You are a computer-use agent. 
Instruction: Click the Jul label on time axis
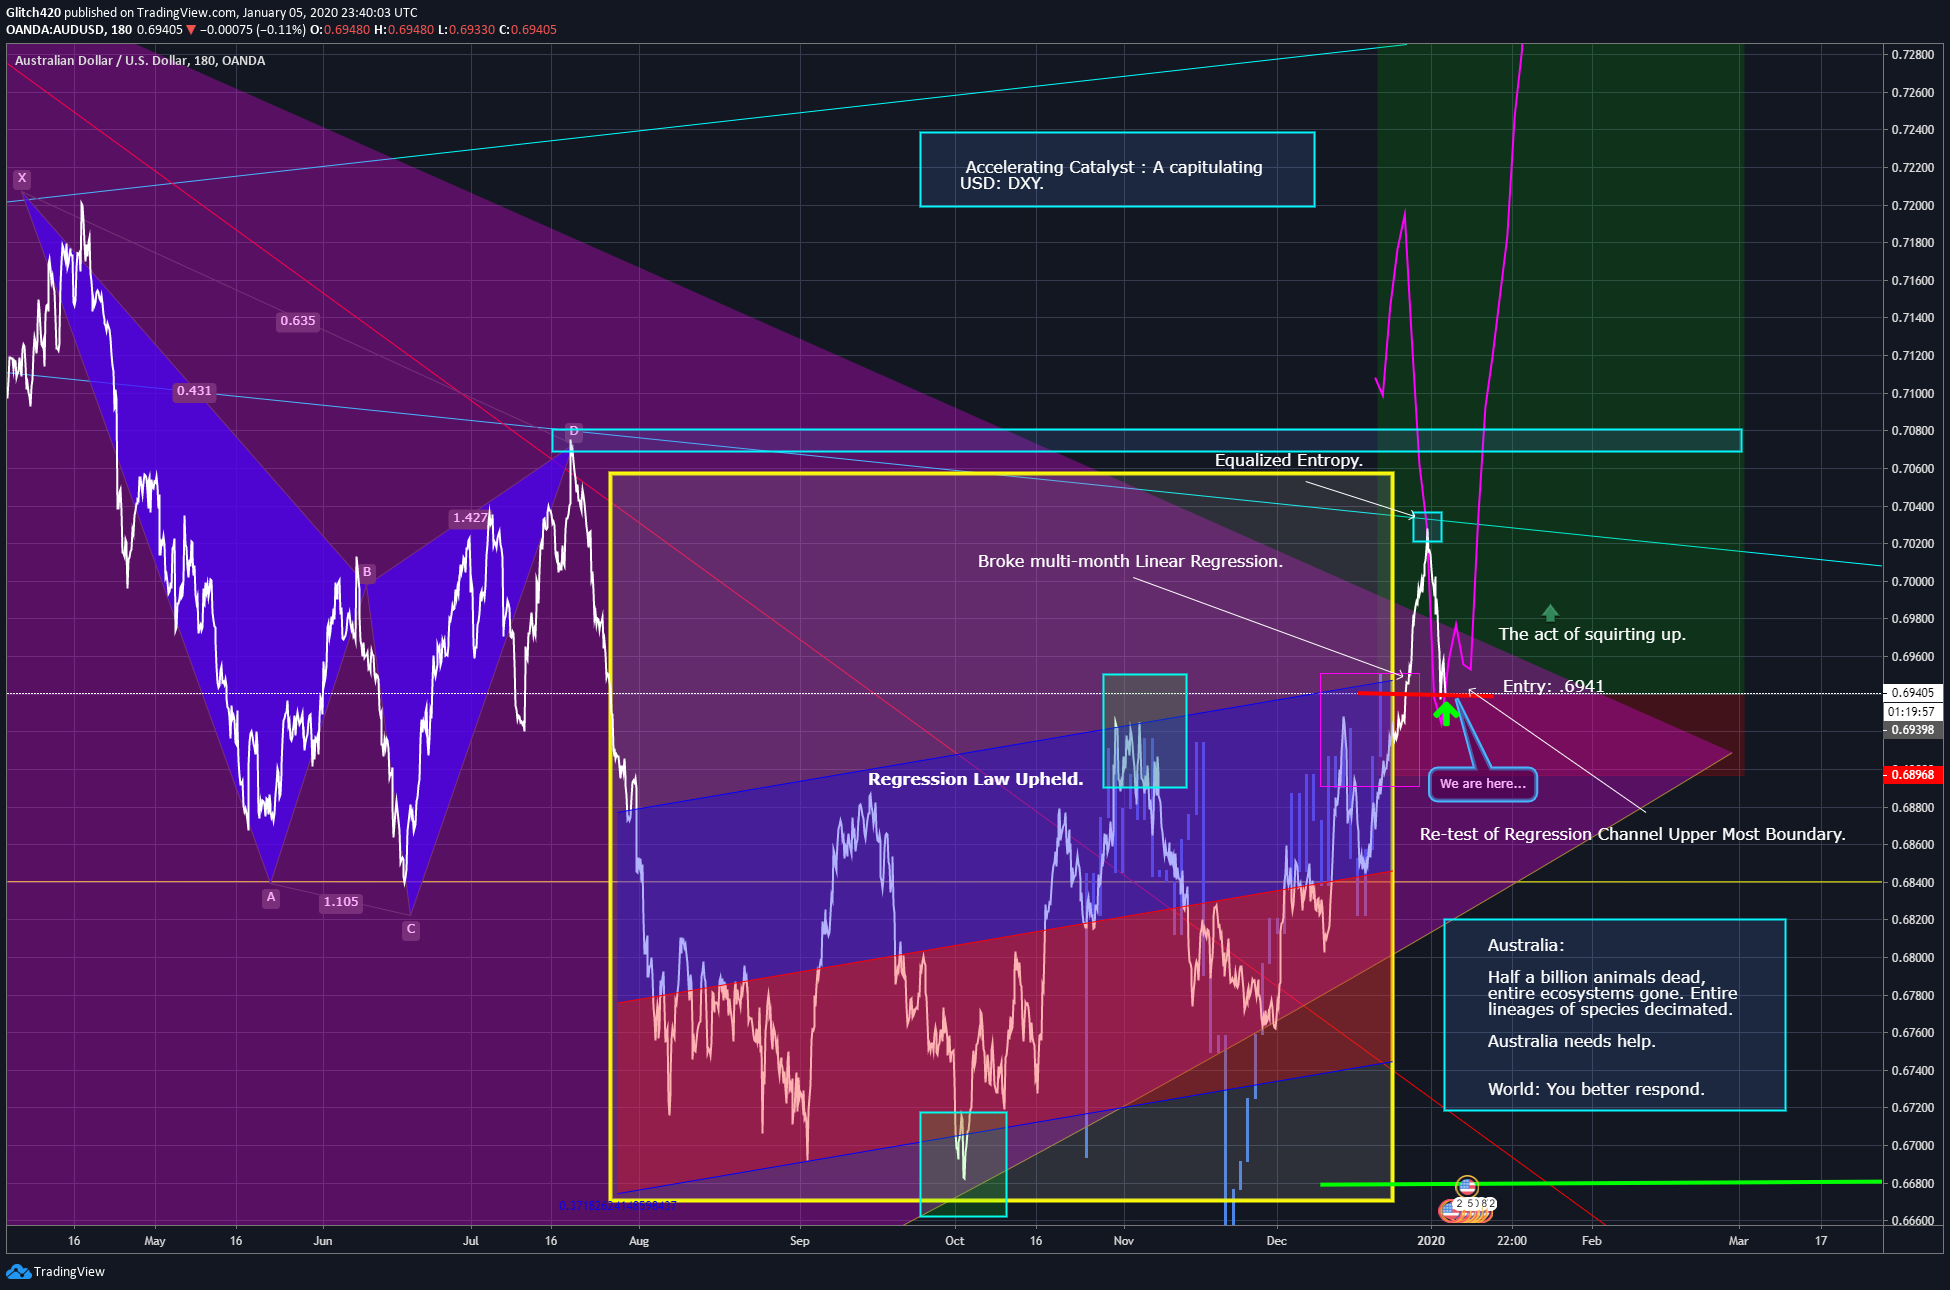coord(471,1241)
